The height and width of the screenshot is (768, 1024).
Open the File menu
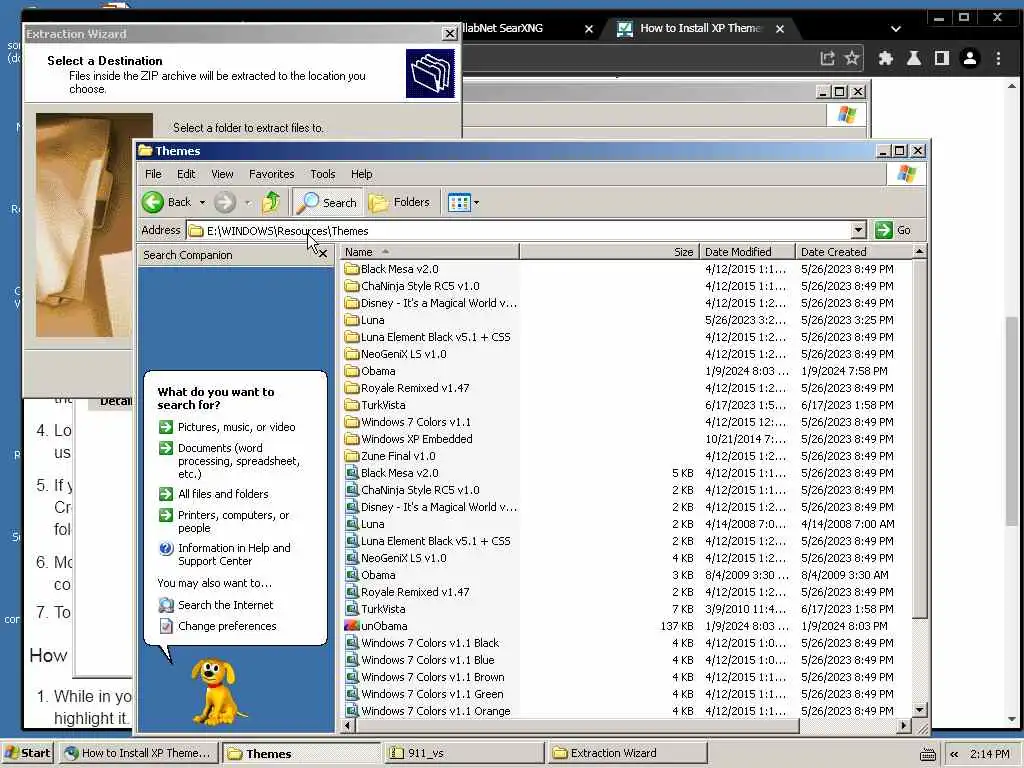point(153,174)
